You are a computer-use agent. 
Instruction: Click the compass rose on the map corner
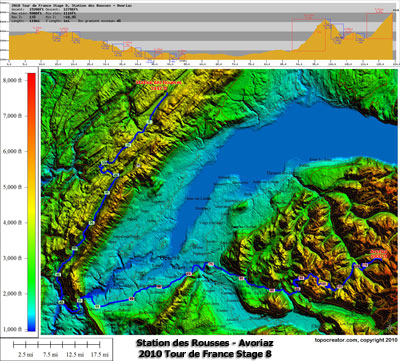coord(391,326)
